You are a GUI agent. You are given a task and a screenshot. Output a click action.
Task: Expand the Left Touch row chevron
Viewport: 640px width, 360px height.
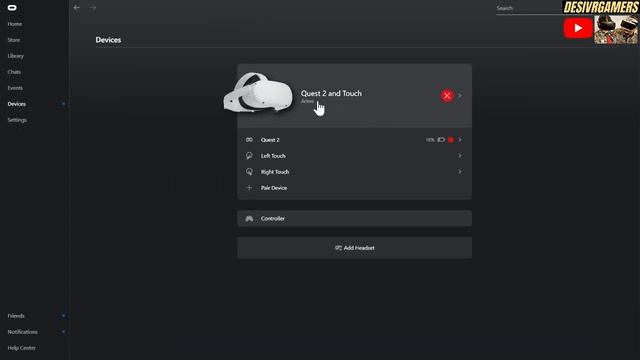[x=460, y=156]
